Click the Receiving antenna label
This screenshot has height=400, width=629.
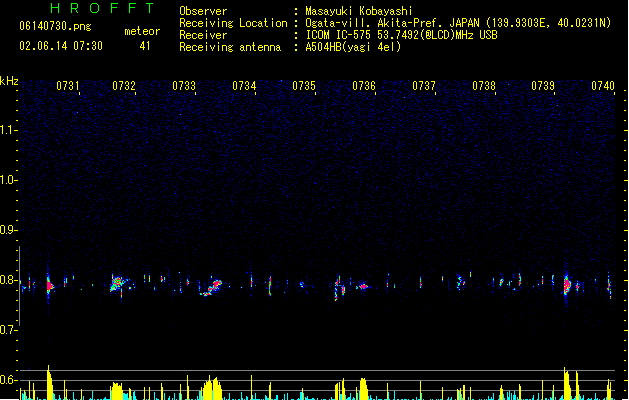[x=230, y=47]
